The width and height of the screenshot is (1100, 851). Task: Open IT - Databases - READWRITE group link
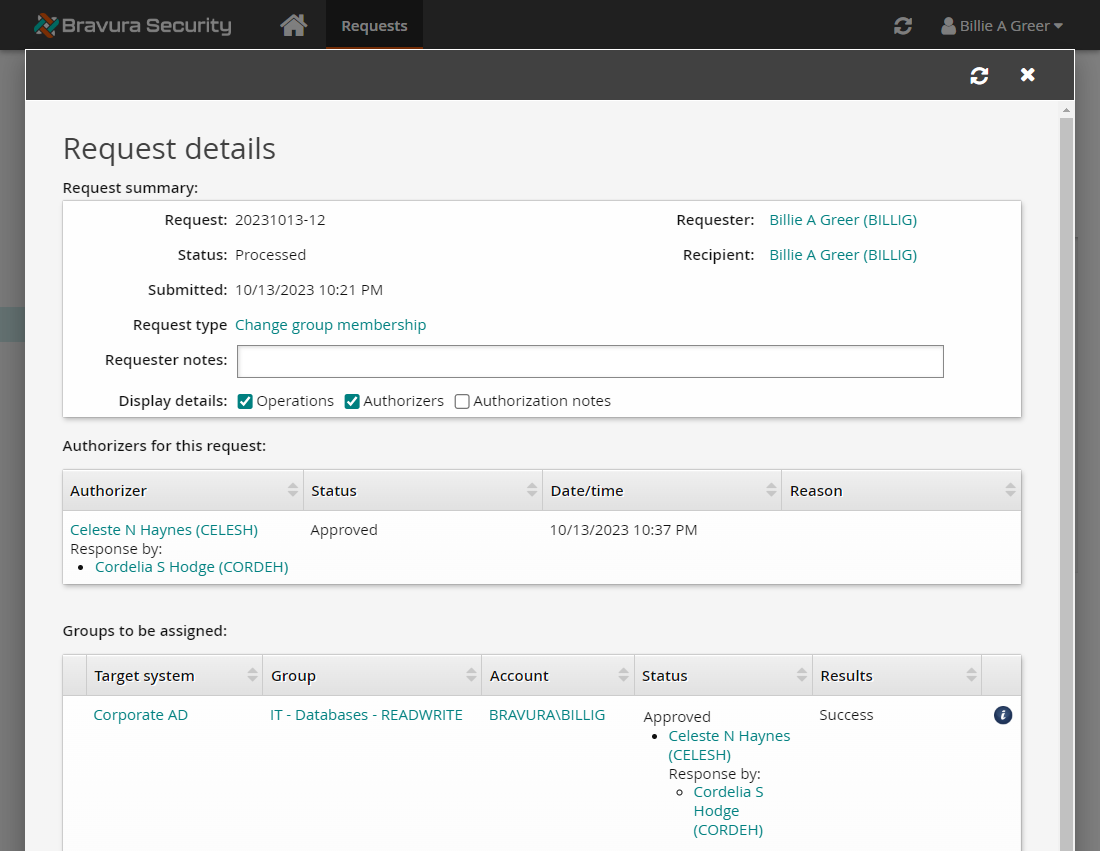(x=366, y=715)
